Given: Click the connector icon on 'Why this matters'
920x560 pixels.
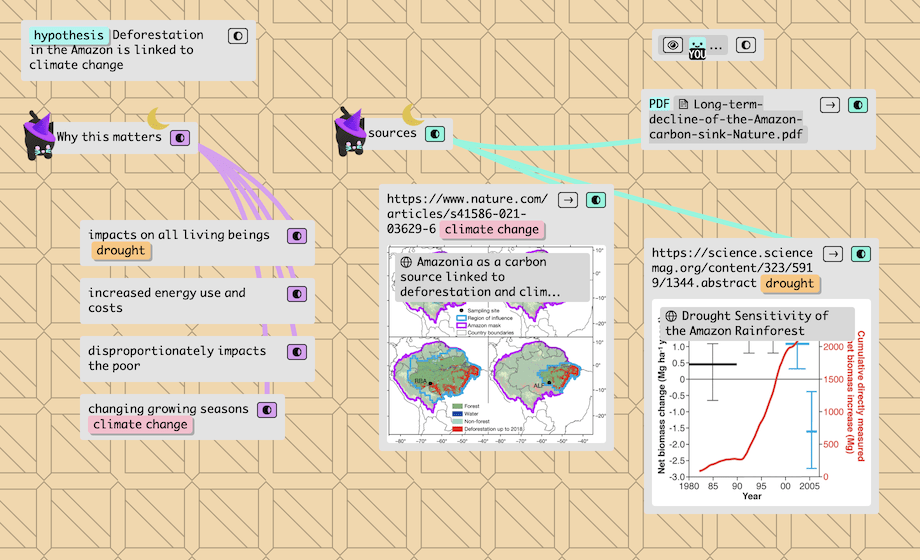Looking at the screenshot, I should click(180, 137).
